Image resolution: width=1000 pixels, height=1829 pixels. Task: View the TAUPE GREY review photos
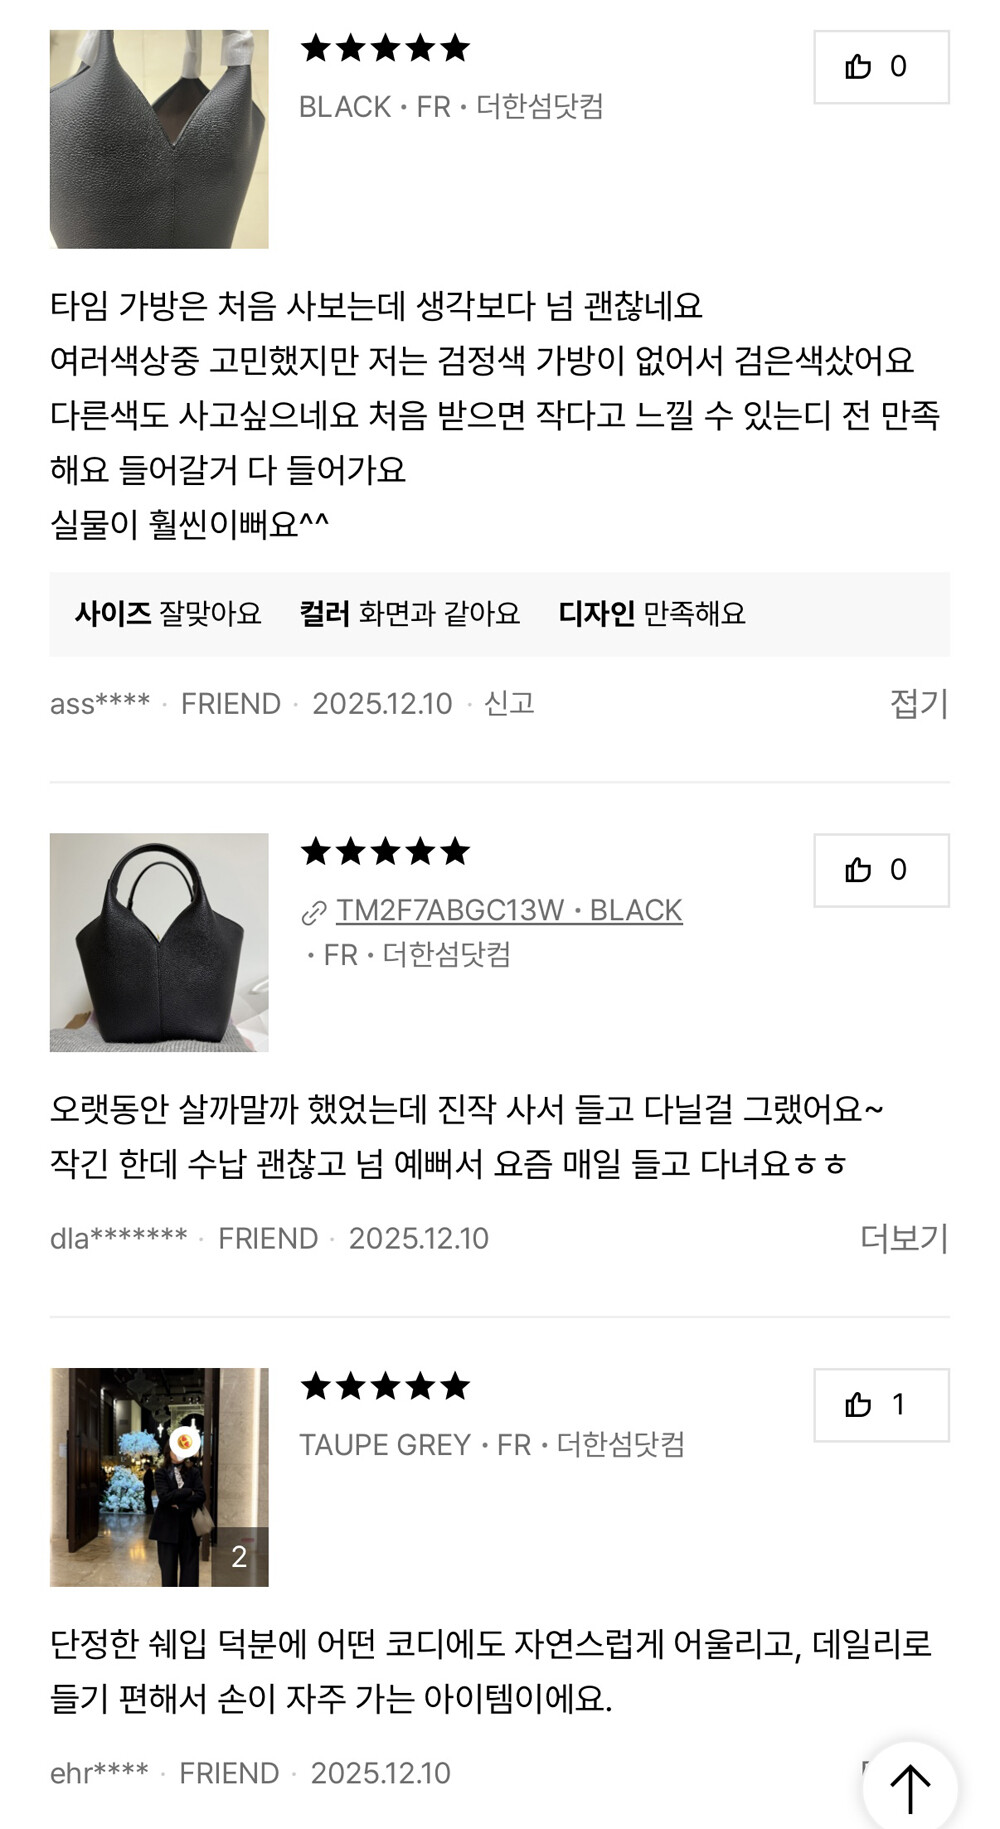[159, 1477]
